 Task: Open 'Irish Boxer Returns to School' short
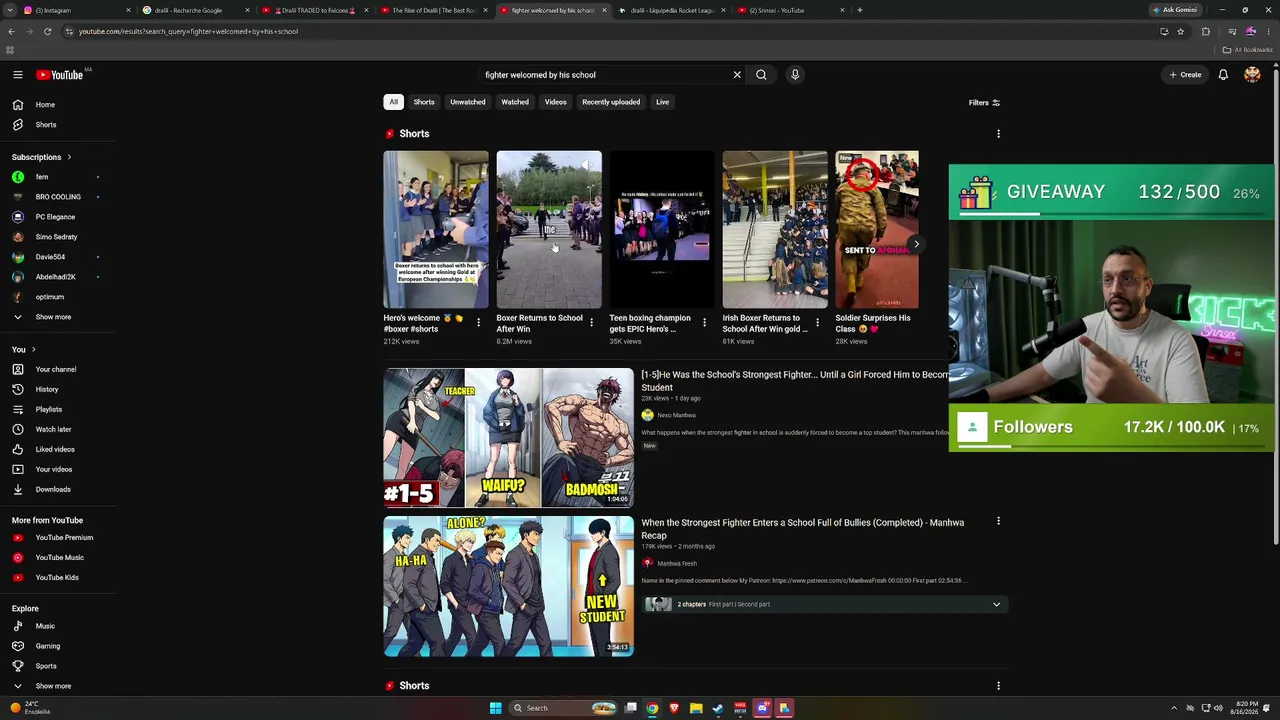(x=775, y=229)
